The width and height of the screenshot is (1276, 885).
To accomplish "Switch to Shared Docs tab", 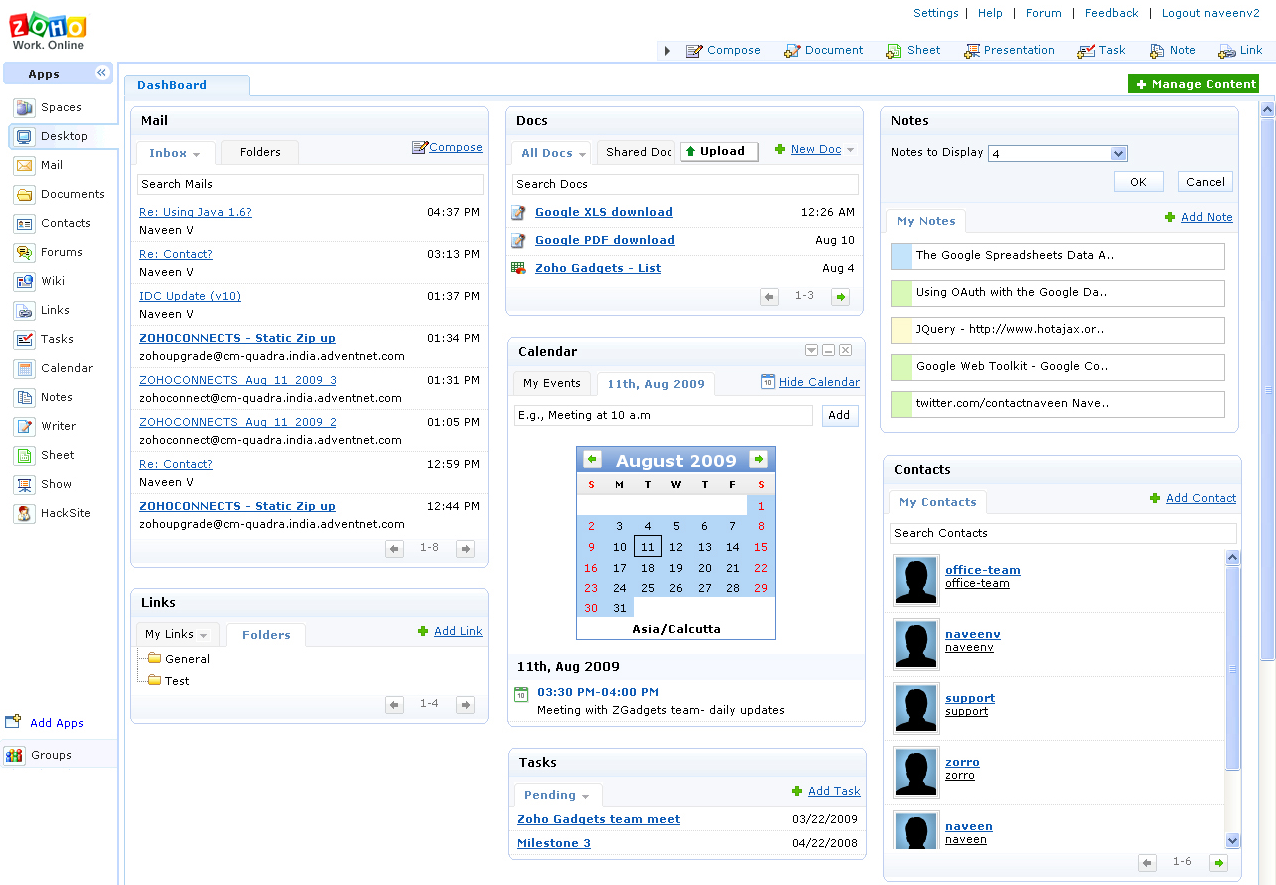I will [637, 152].
